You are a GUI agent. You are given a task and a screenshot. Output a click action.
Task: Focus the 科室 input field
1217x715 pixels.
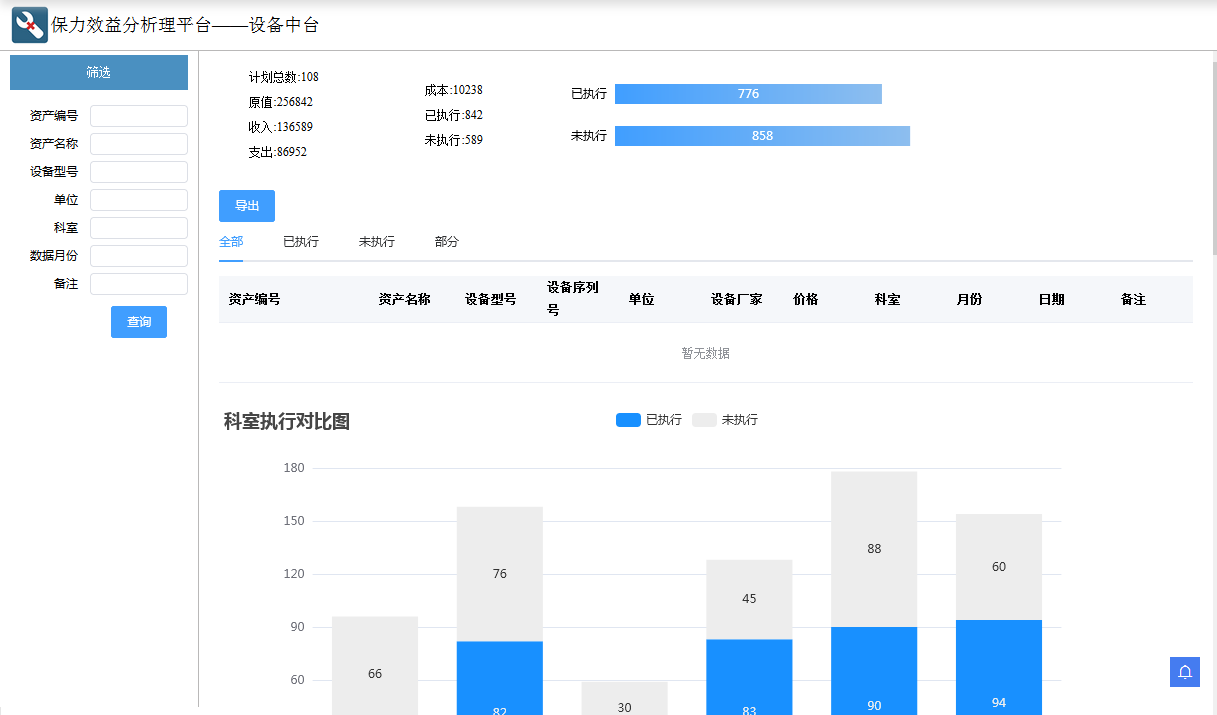139,228
